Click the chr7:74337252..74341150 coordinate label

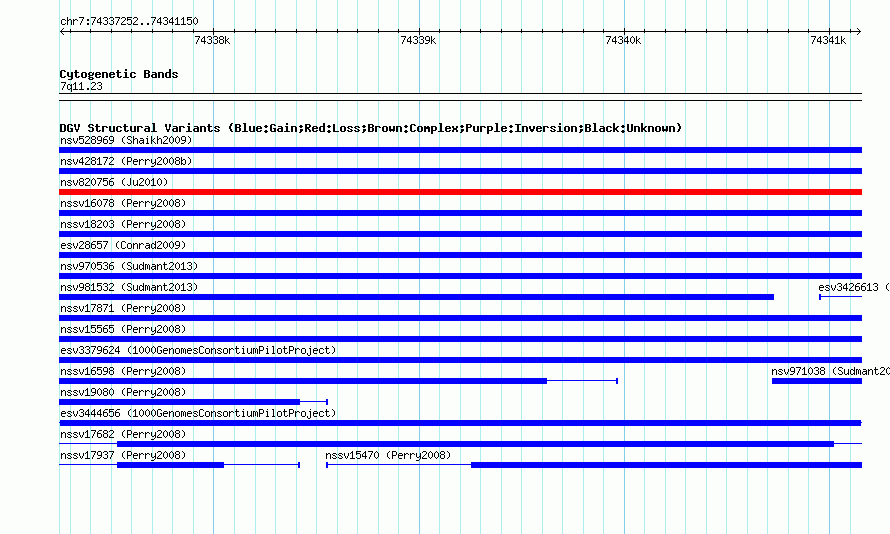(x=129, y=21)
